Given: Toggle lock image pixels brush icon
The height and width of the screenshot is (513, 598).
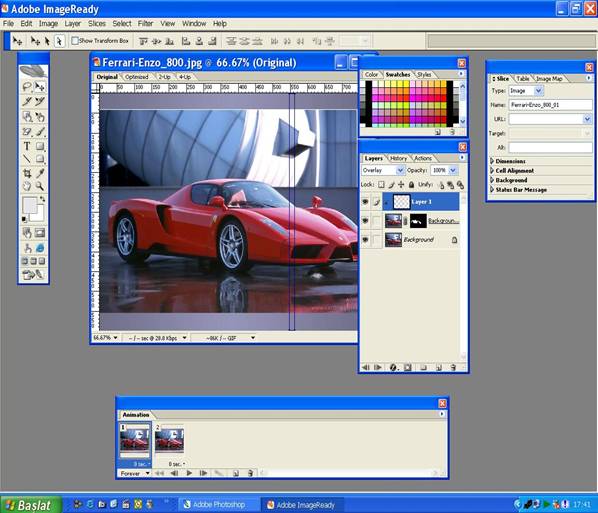Looking at the screenshot, I should tap(391, 185).
